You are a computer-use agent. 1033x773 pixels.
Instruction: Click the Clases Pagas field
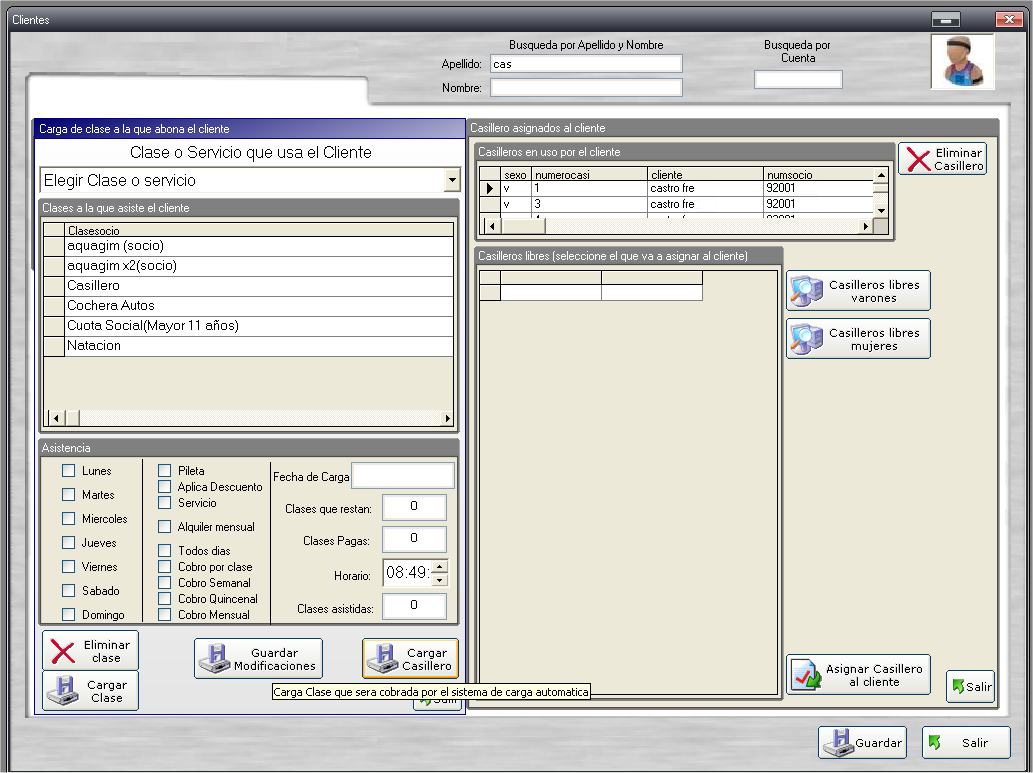point(414,539)
